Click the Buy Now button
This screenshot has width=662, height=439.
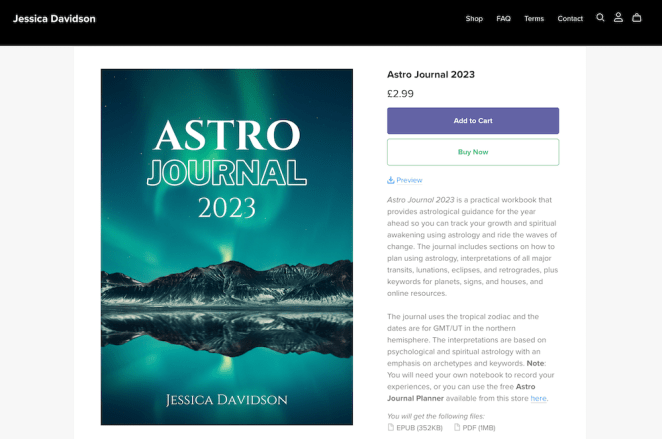[473, 152]
